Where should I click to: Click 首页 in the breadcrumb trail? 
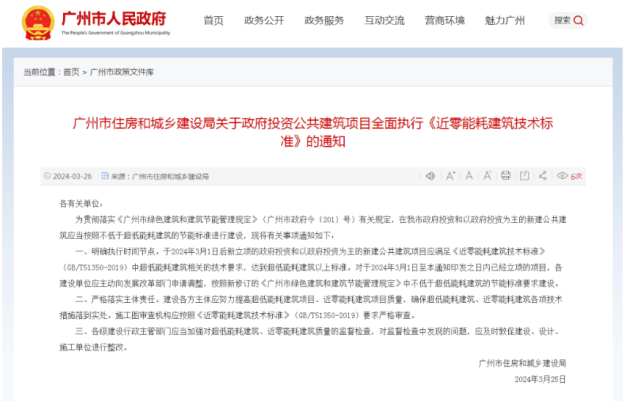[71, 72]
